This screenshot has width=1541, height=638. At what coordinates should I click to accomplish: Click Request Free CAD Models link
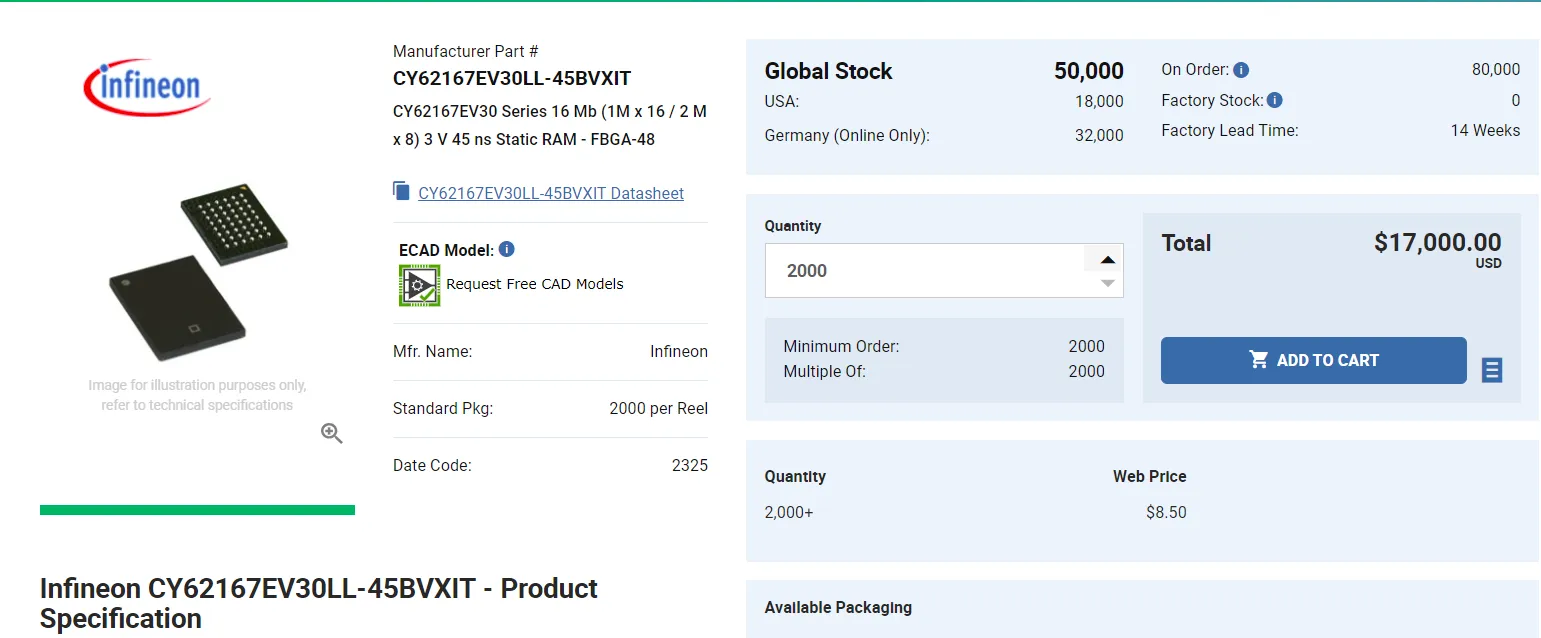pyautogui.click(x=535, y=284)
